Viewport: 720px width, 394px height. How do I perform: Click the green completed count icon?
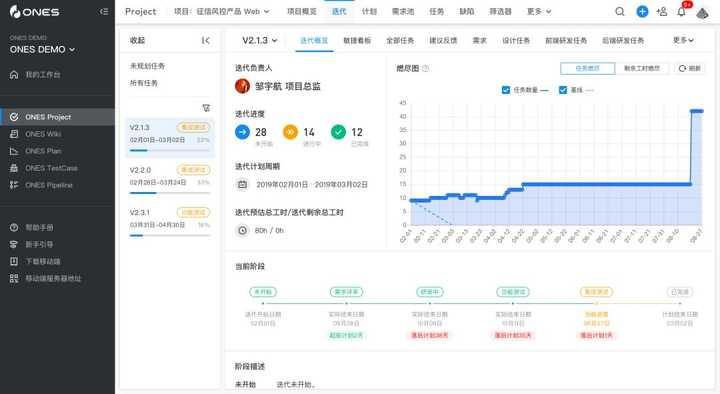pos(338,132)
